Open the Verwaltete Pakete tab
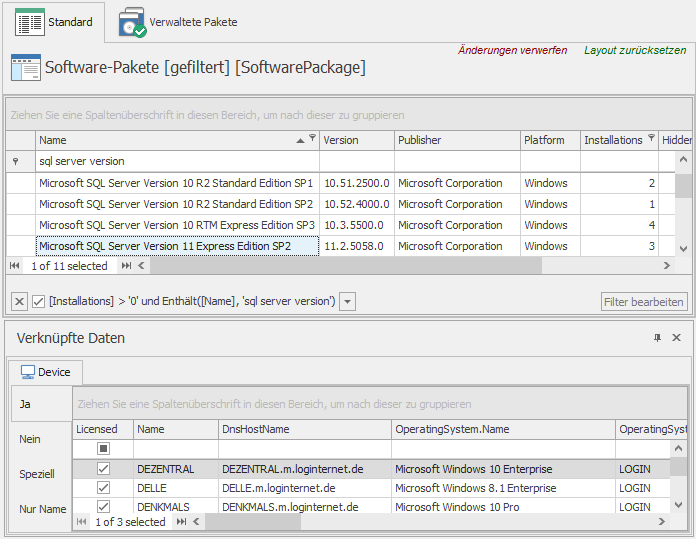 click(x=178, y=22)
